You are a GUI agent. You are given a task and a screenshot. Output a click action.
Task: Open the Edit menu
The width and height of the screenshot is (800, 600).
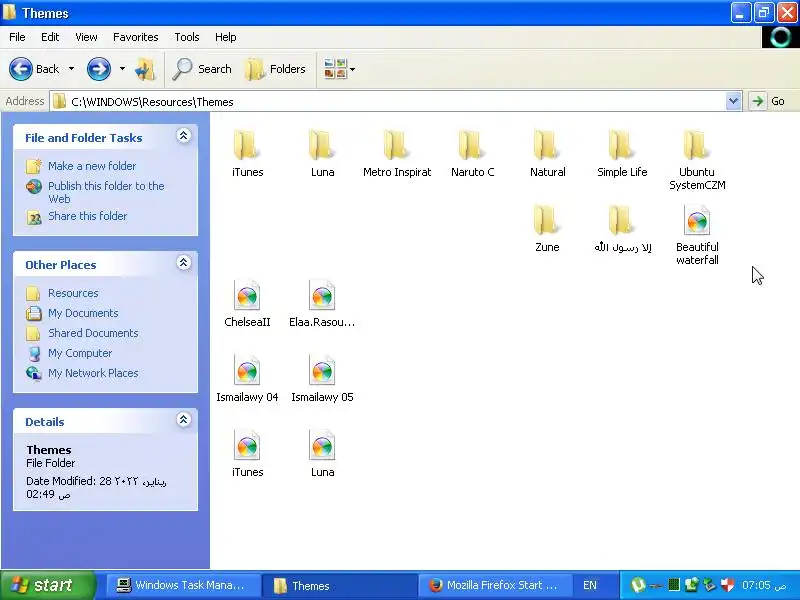[50, 37]
